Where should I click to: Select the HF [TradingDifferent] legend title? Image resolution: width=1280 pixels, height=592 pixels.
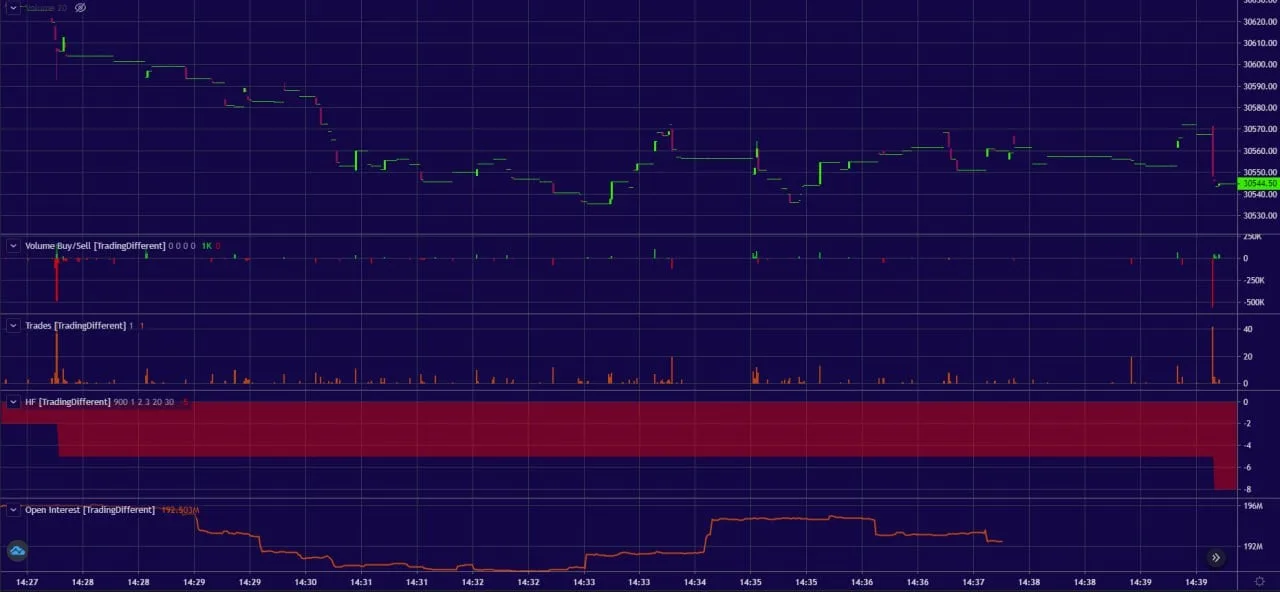coord(67,402)
